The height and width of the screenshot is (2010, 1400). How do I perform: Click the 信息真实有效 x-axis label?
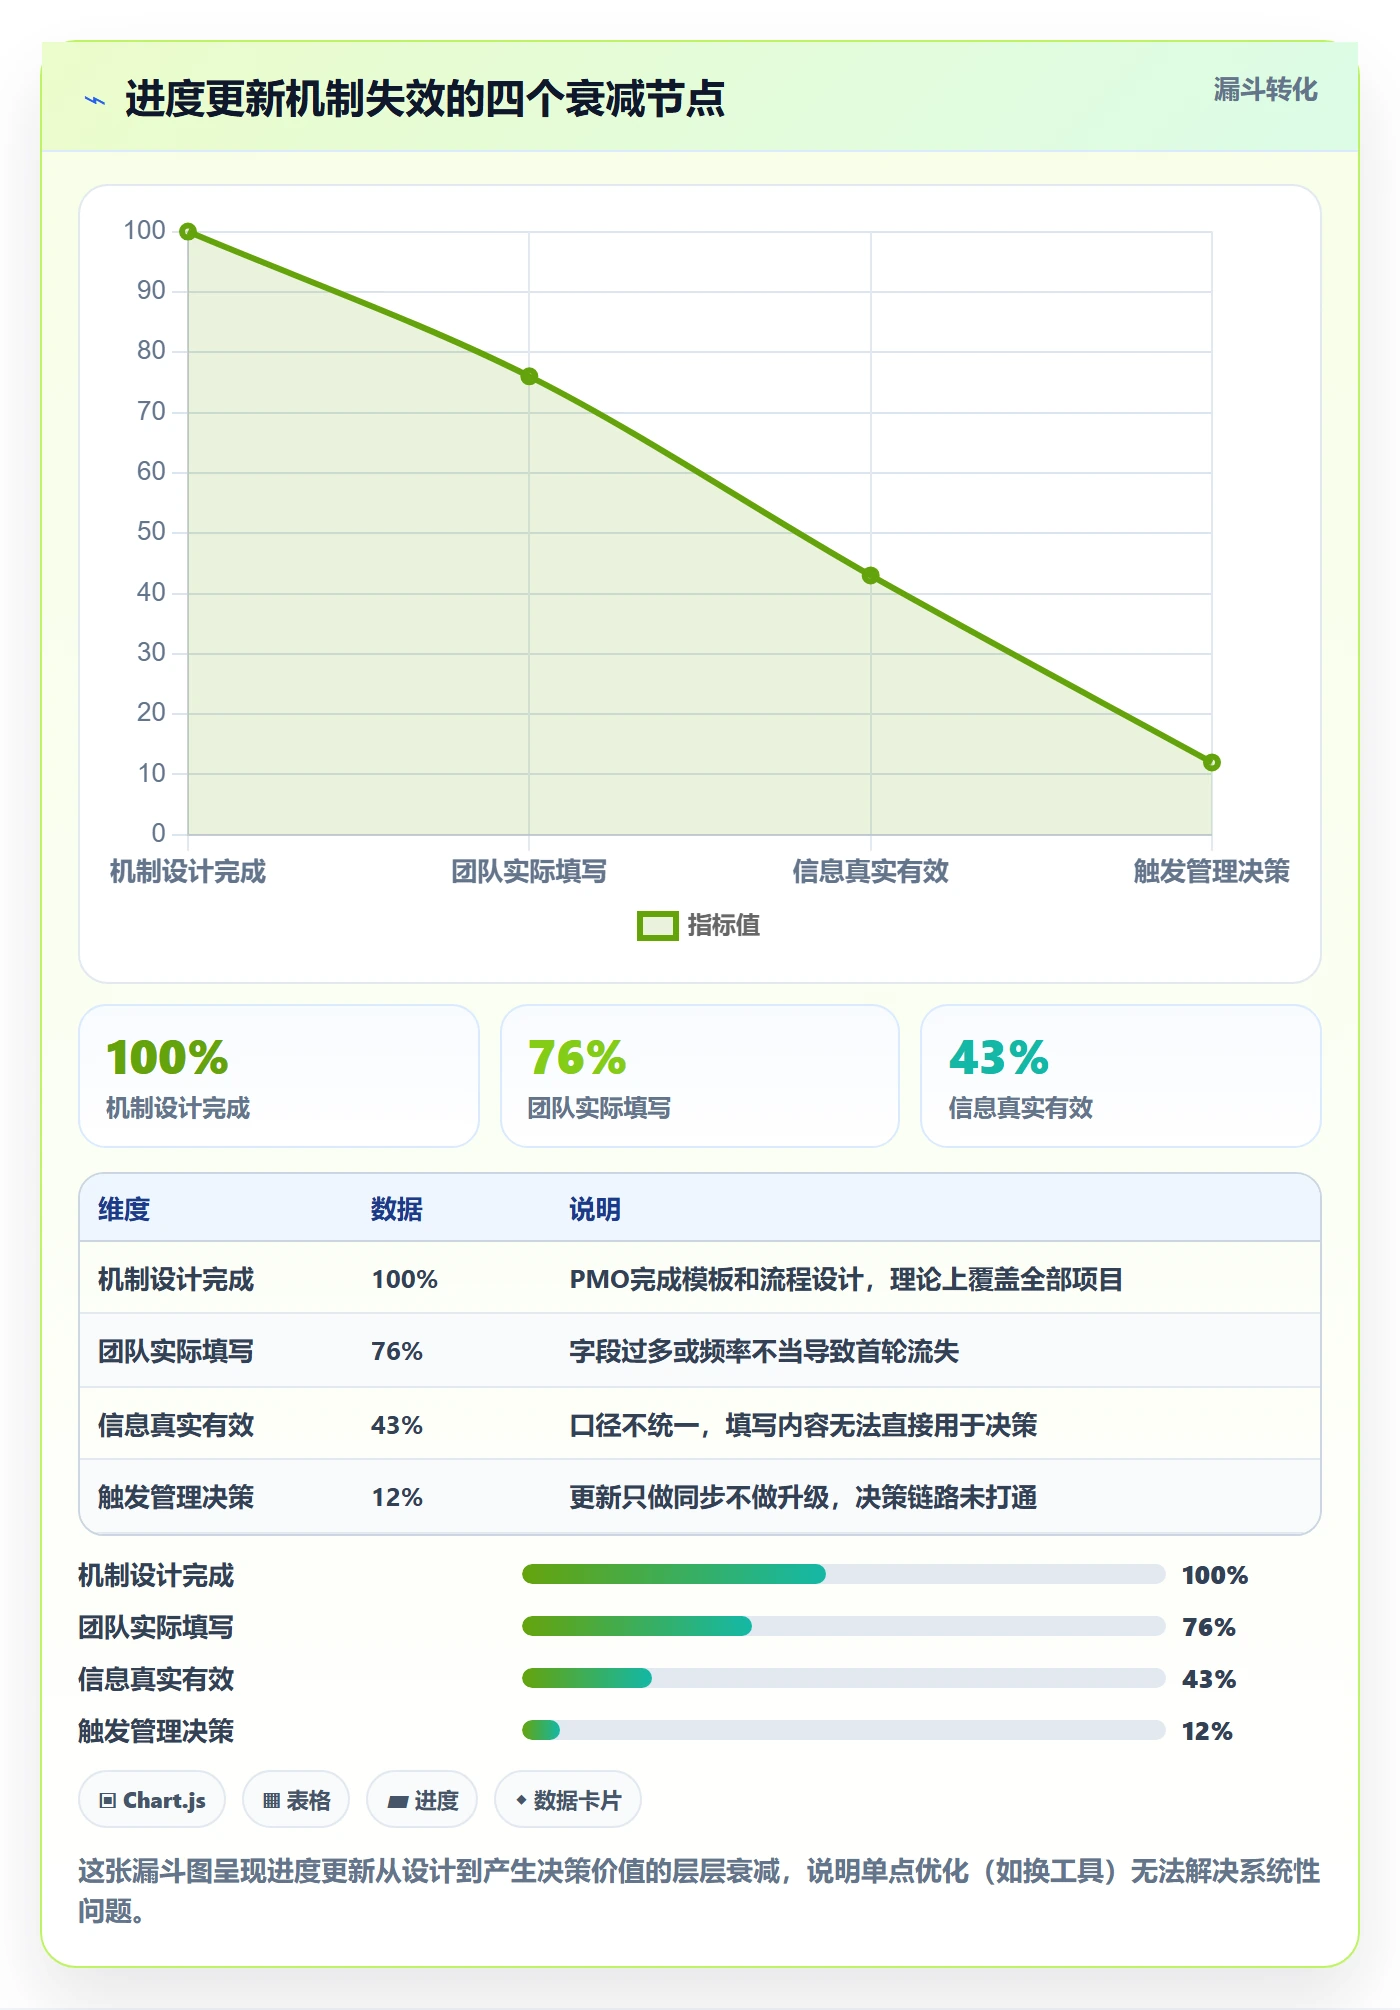coord(871,872)
